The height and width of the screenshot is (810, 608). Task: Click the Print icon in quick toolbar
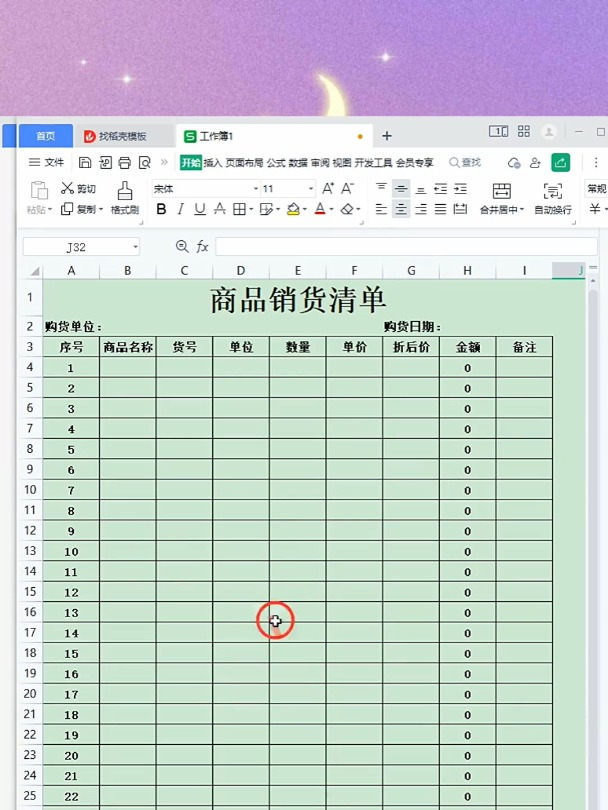point(124,163)
